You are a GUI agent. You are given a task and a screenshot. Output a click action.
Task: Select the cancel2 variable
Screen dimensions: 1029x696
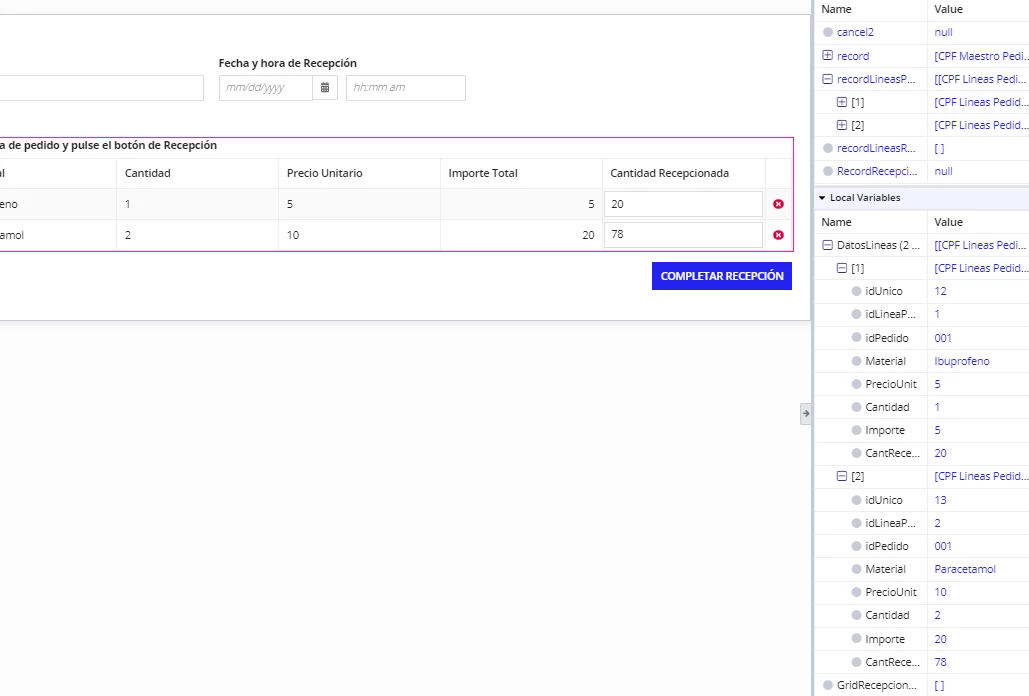(x=855, y=32)
